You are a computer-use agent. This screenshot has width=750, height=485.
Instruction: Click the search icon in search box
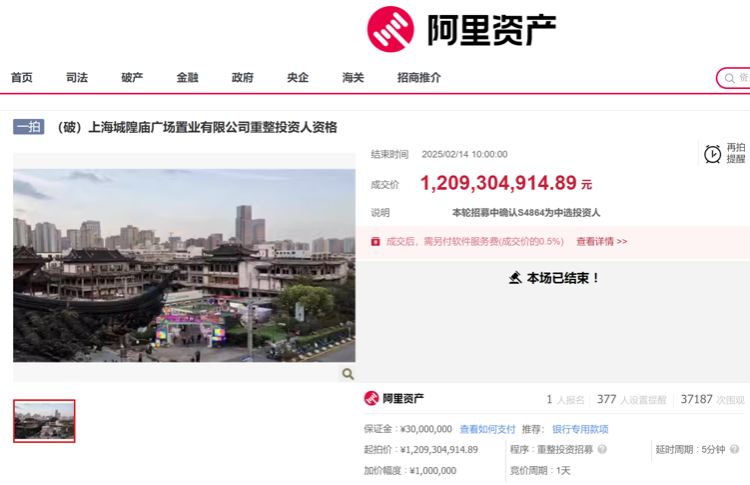(x=729, y=78)
